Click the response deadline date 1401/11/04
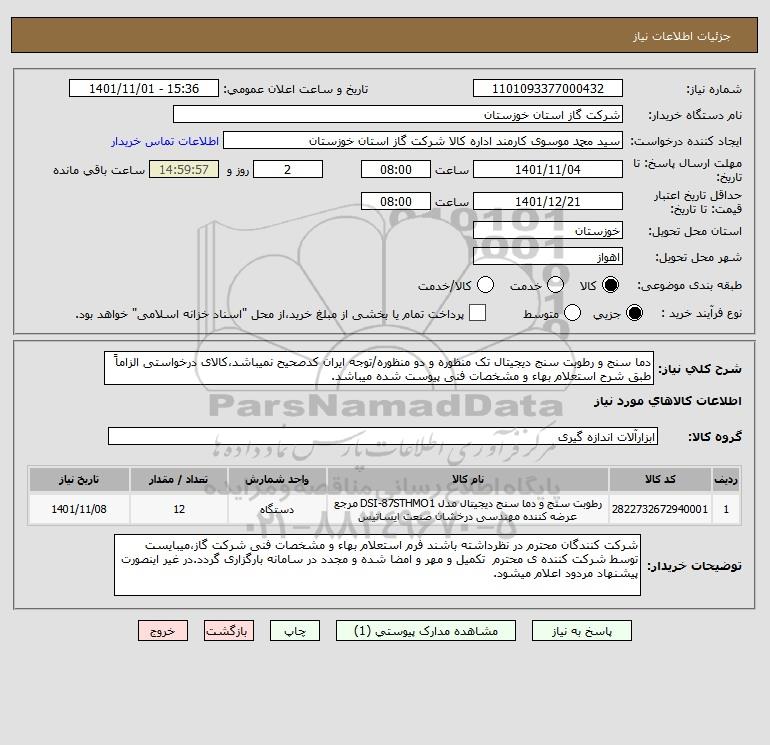This screenshot has height=745, width=770. [548, 169]
